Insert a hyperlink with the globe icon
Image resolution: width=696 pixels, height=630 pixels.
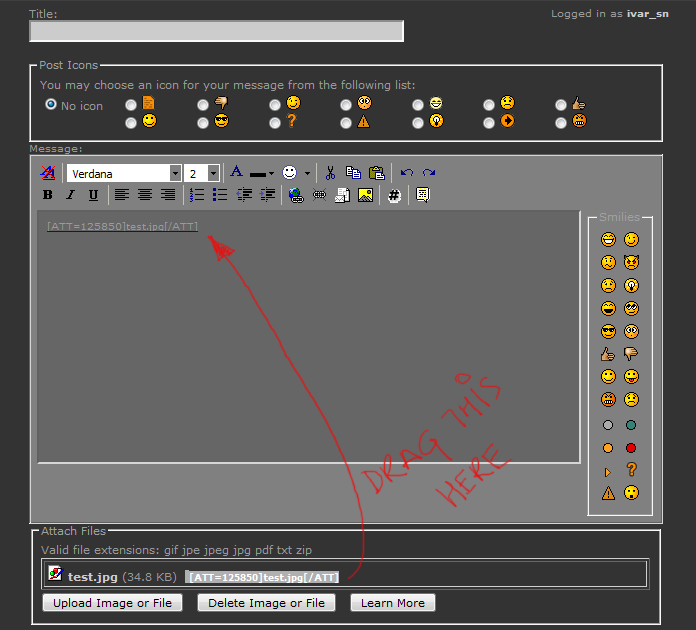(296, 195)
